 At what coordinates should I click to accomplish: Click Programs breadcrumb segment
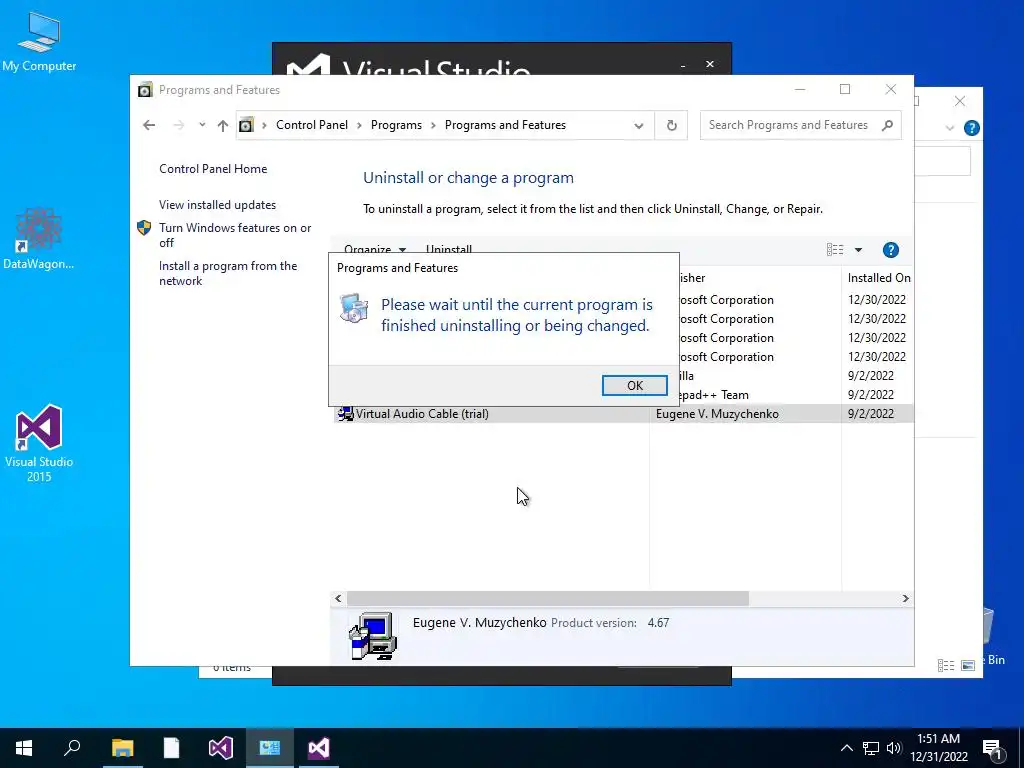click(396, 125)
